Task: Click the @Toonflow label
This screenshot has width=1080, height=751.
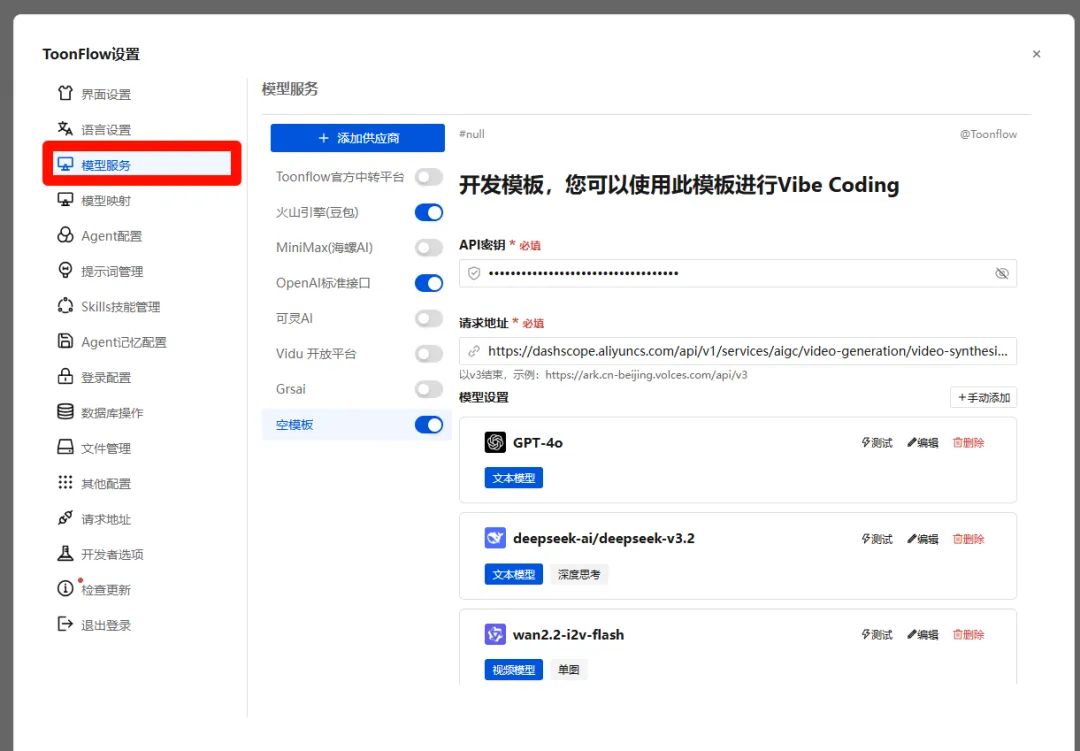Action: (988, 134)
